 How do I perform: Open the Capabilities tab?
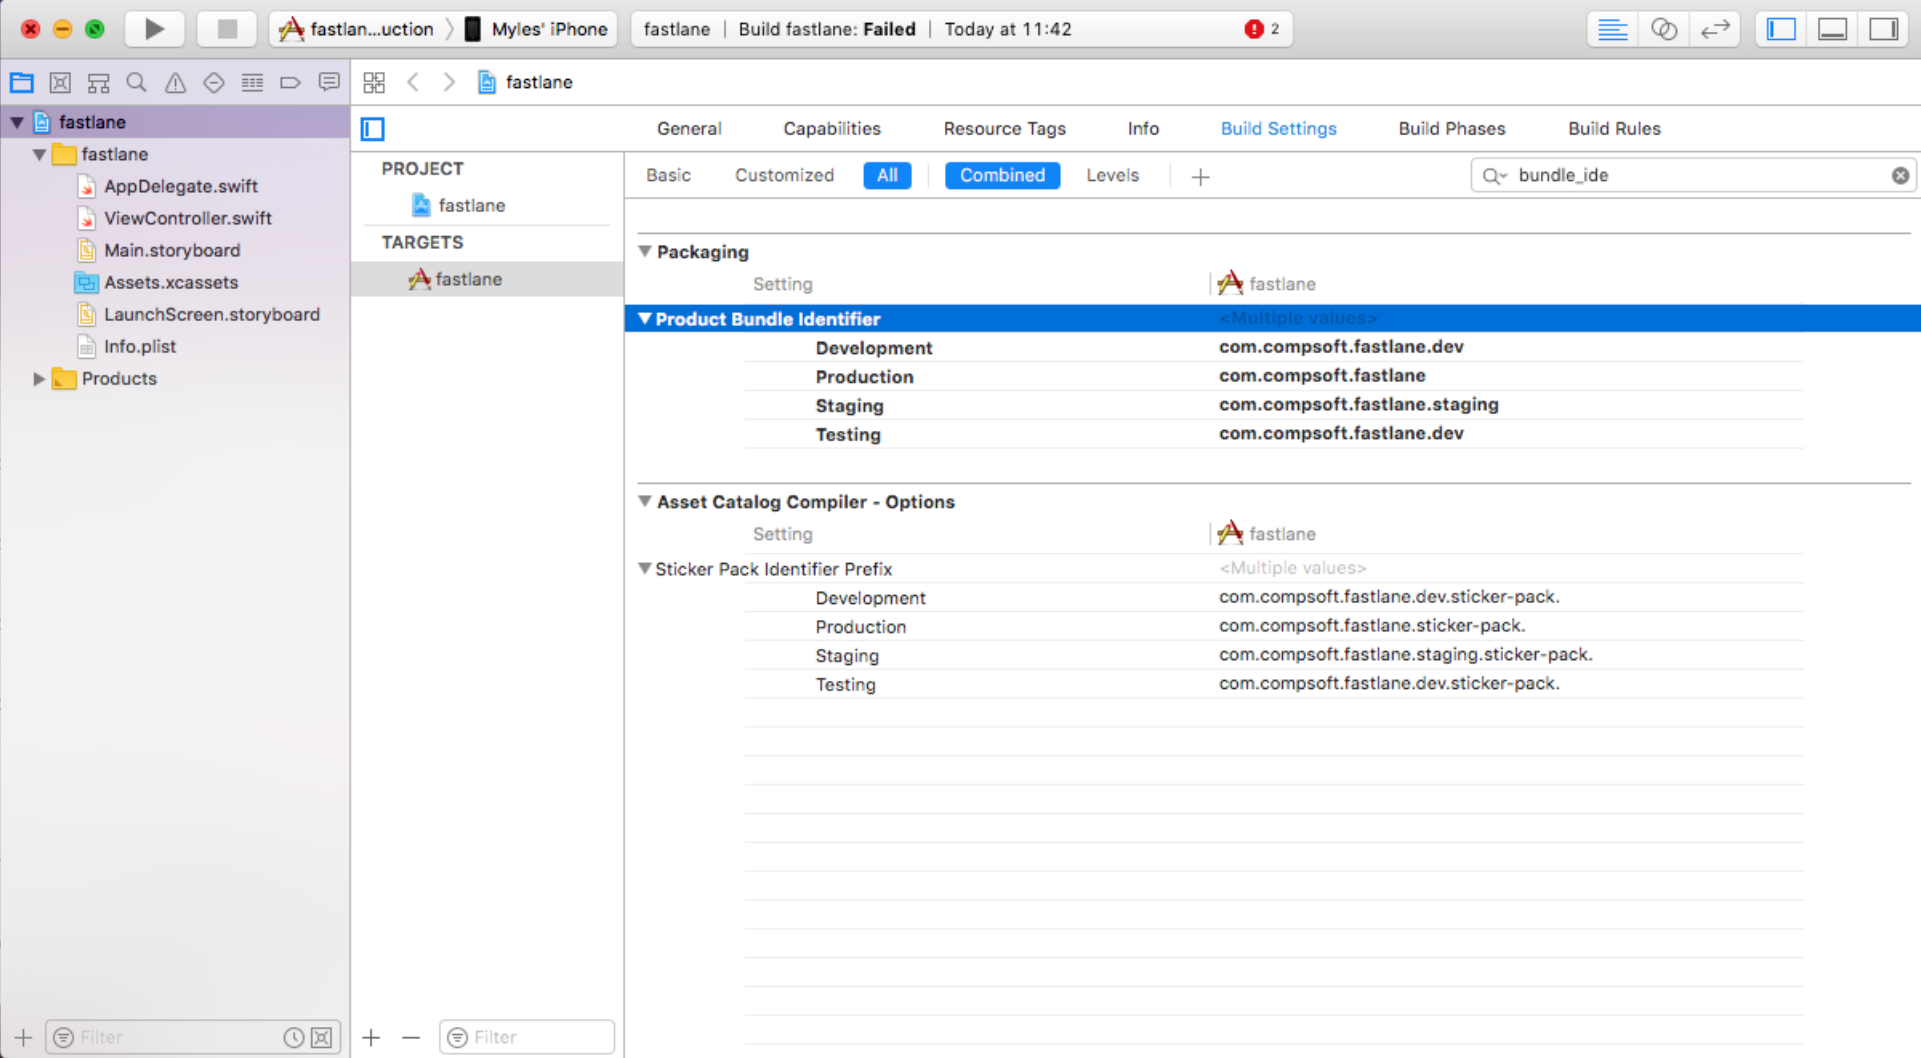point(831,129)
